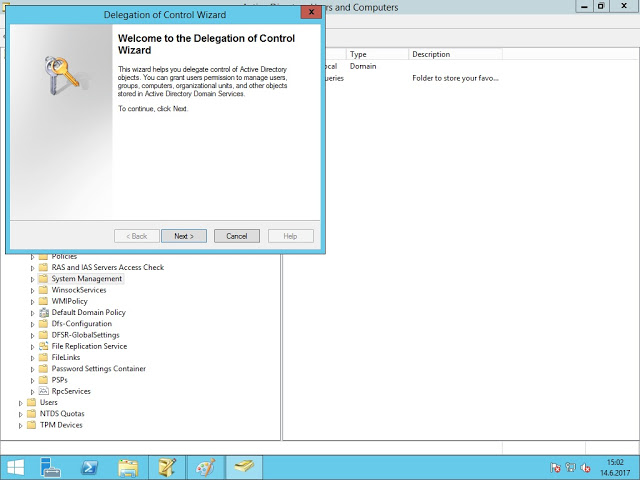Click the File Replication Service icon

point(43,346)
